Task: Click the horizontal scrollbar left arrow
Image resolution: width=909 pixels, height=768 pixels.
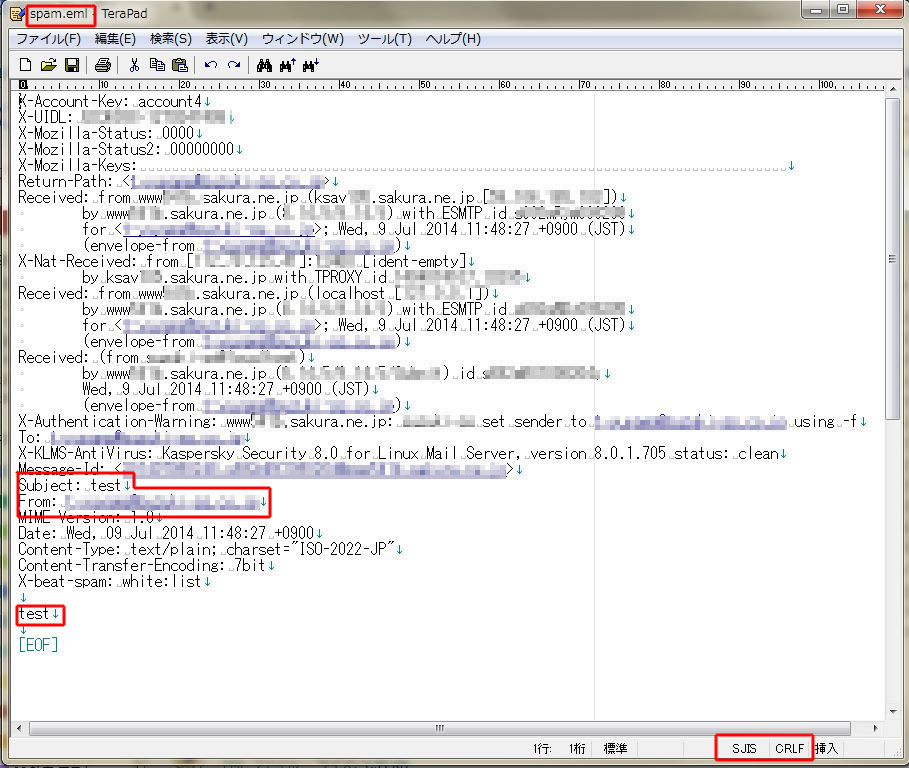Action: pyautogui.click(x=20, y=728)
